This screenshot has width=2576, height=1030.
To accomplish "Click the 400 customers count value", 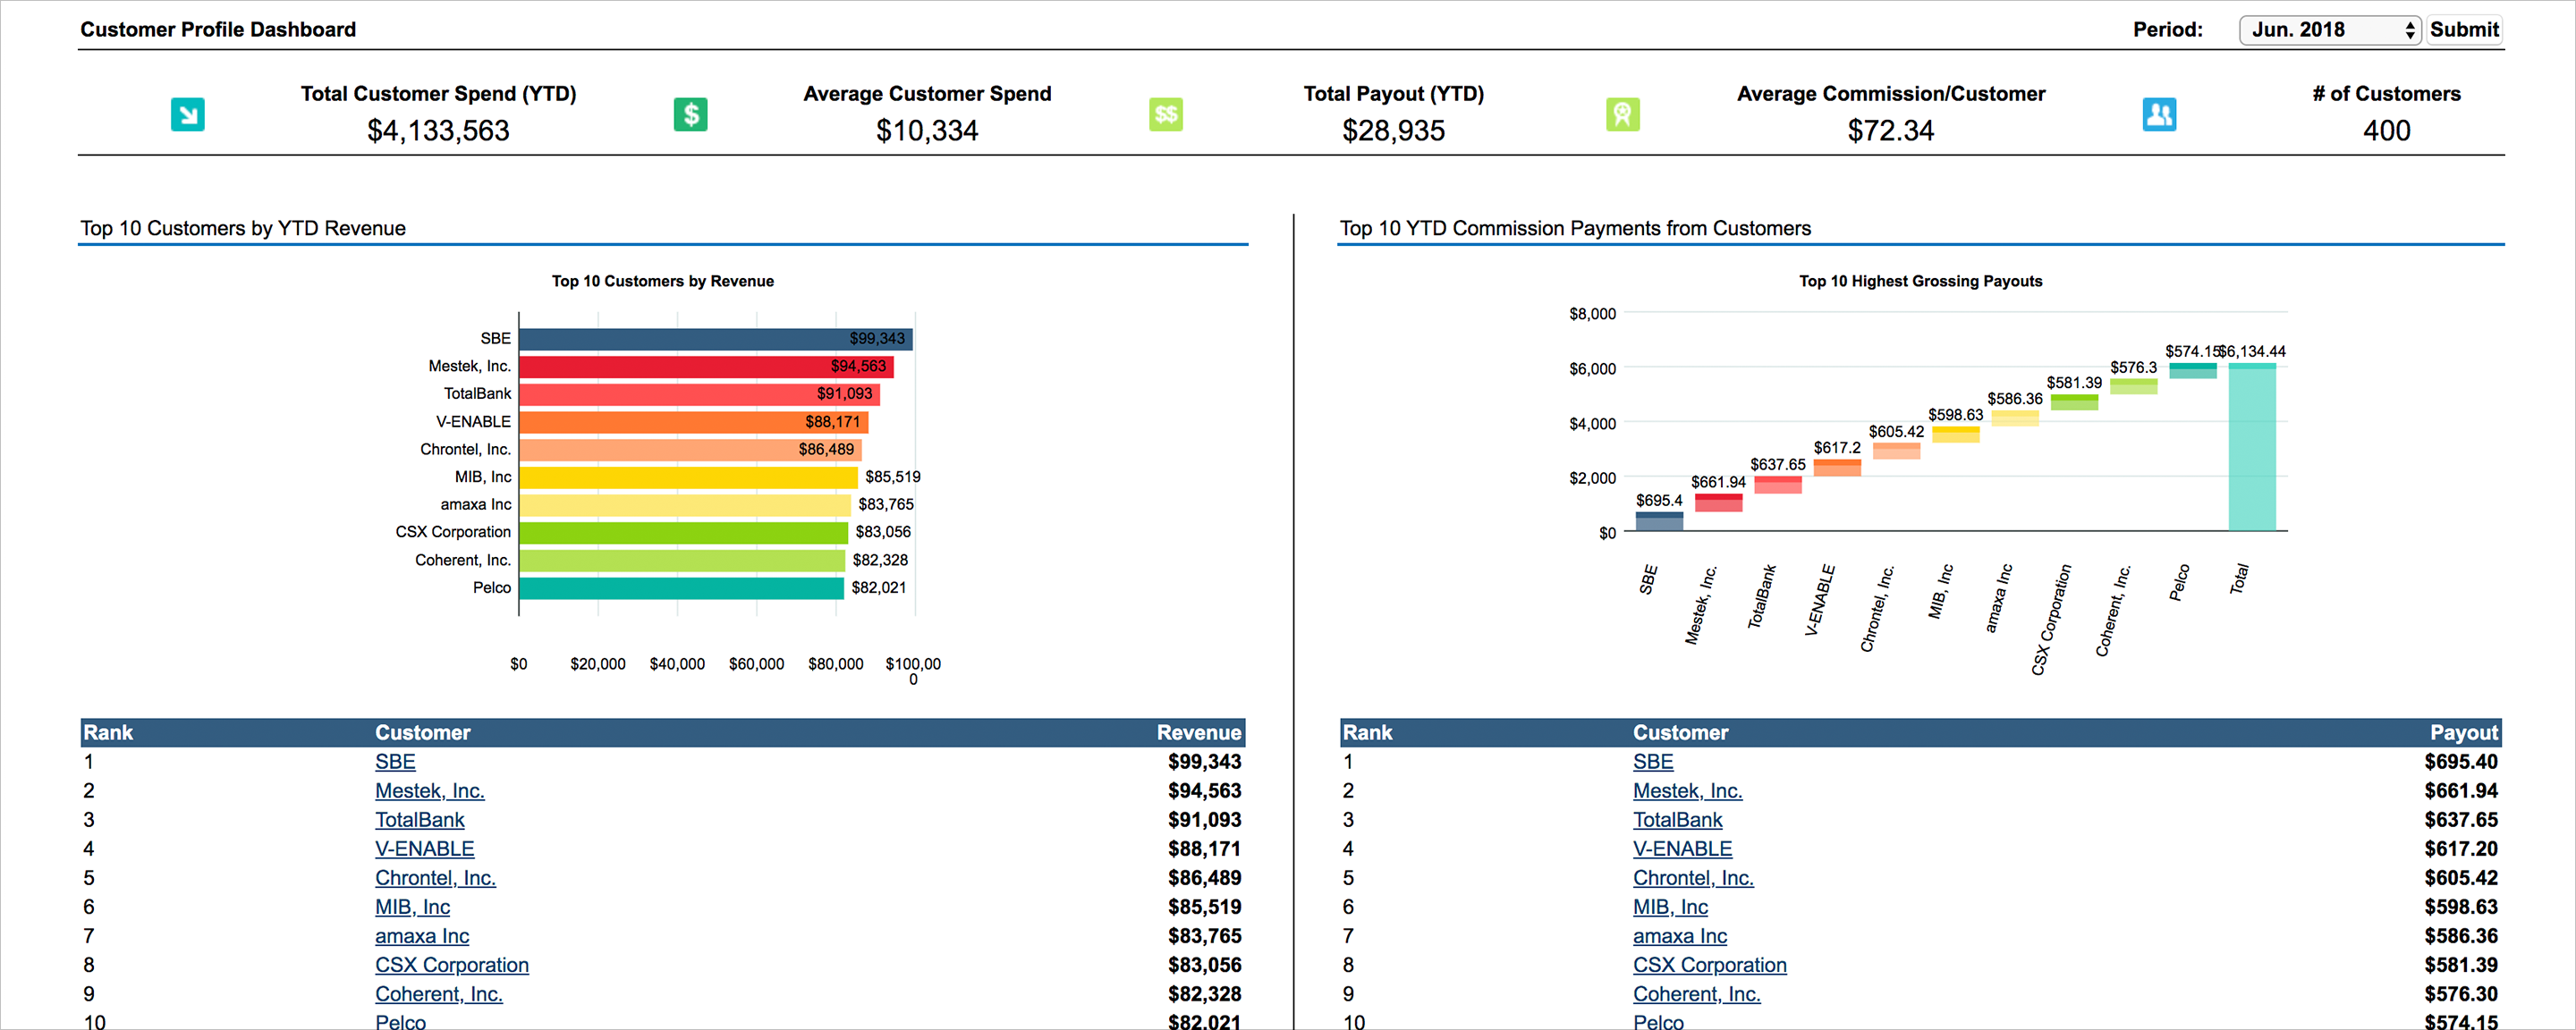I will tap(2386, 130).
